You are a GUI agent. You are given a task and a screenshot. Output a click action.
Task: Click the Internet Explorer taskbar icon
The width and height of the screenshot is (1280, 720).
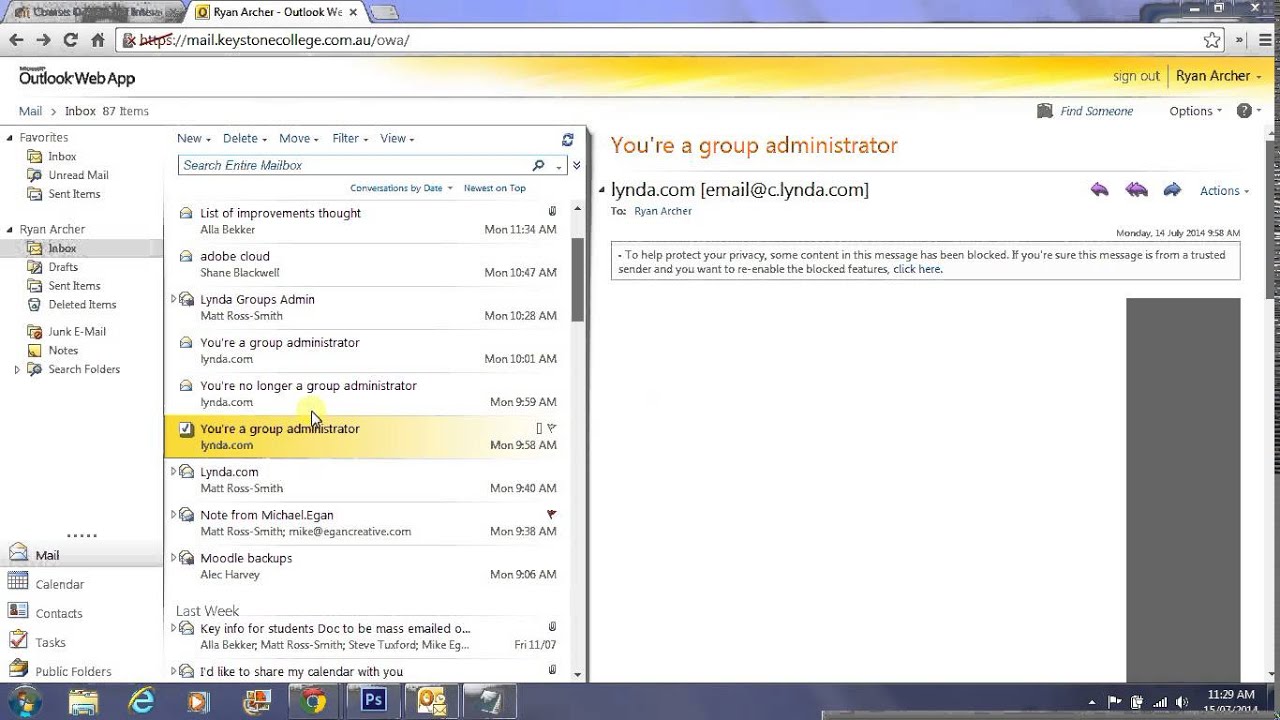click(x=142, y=701)
